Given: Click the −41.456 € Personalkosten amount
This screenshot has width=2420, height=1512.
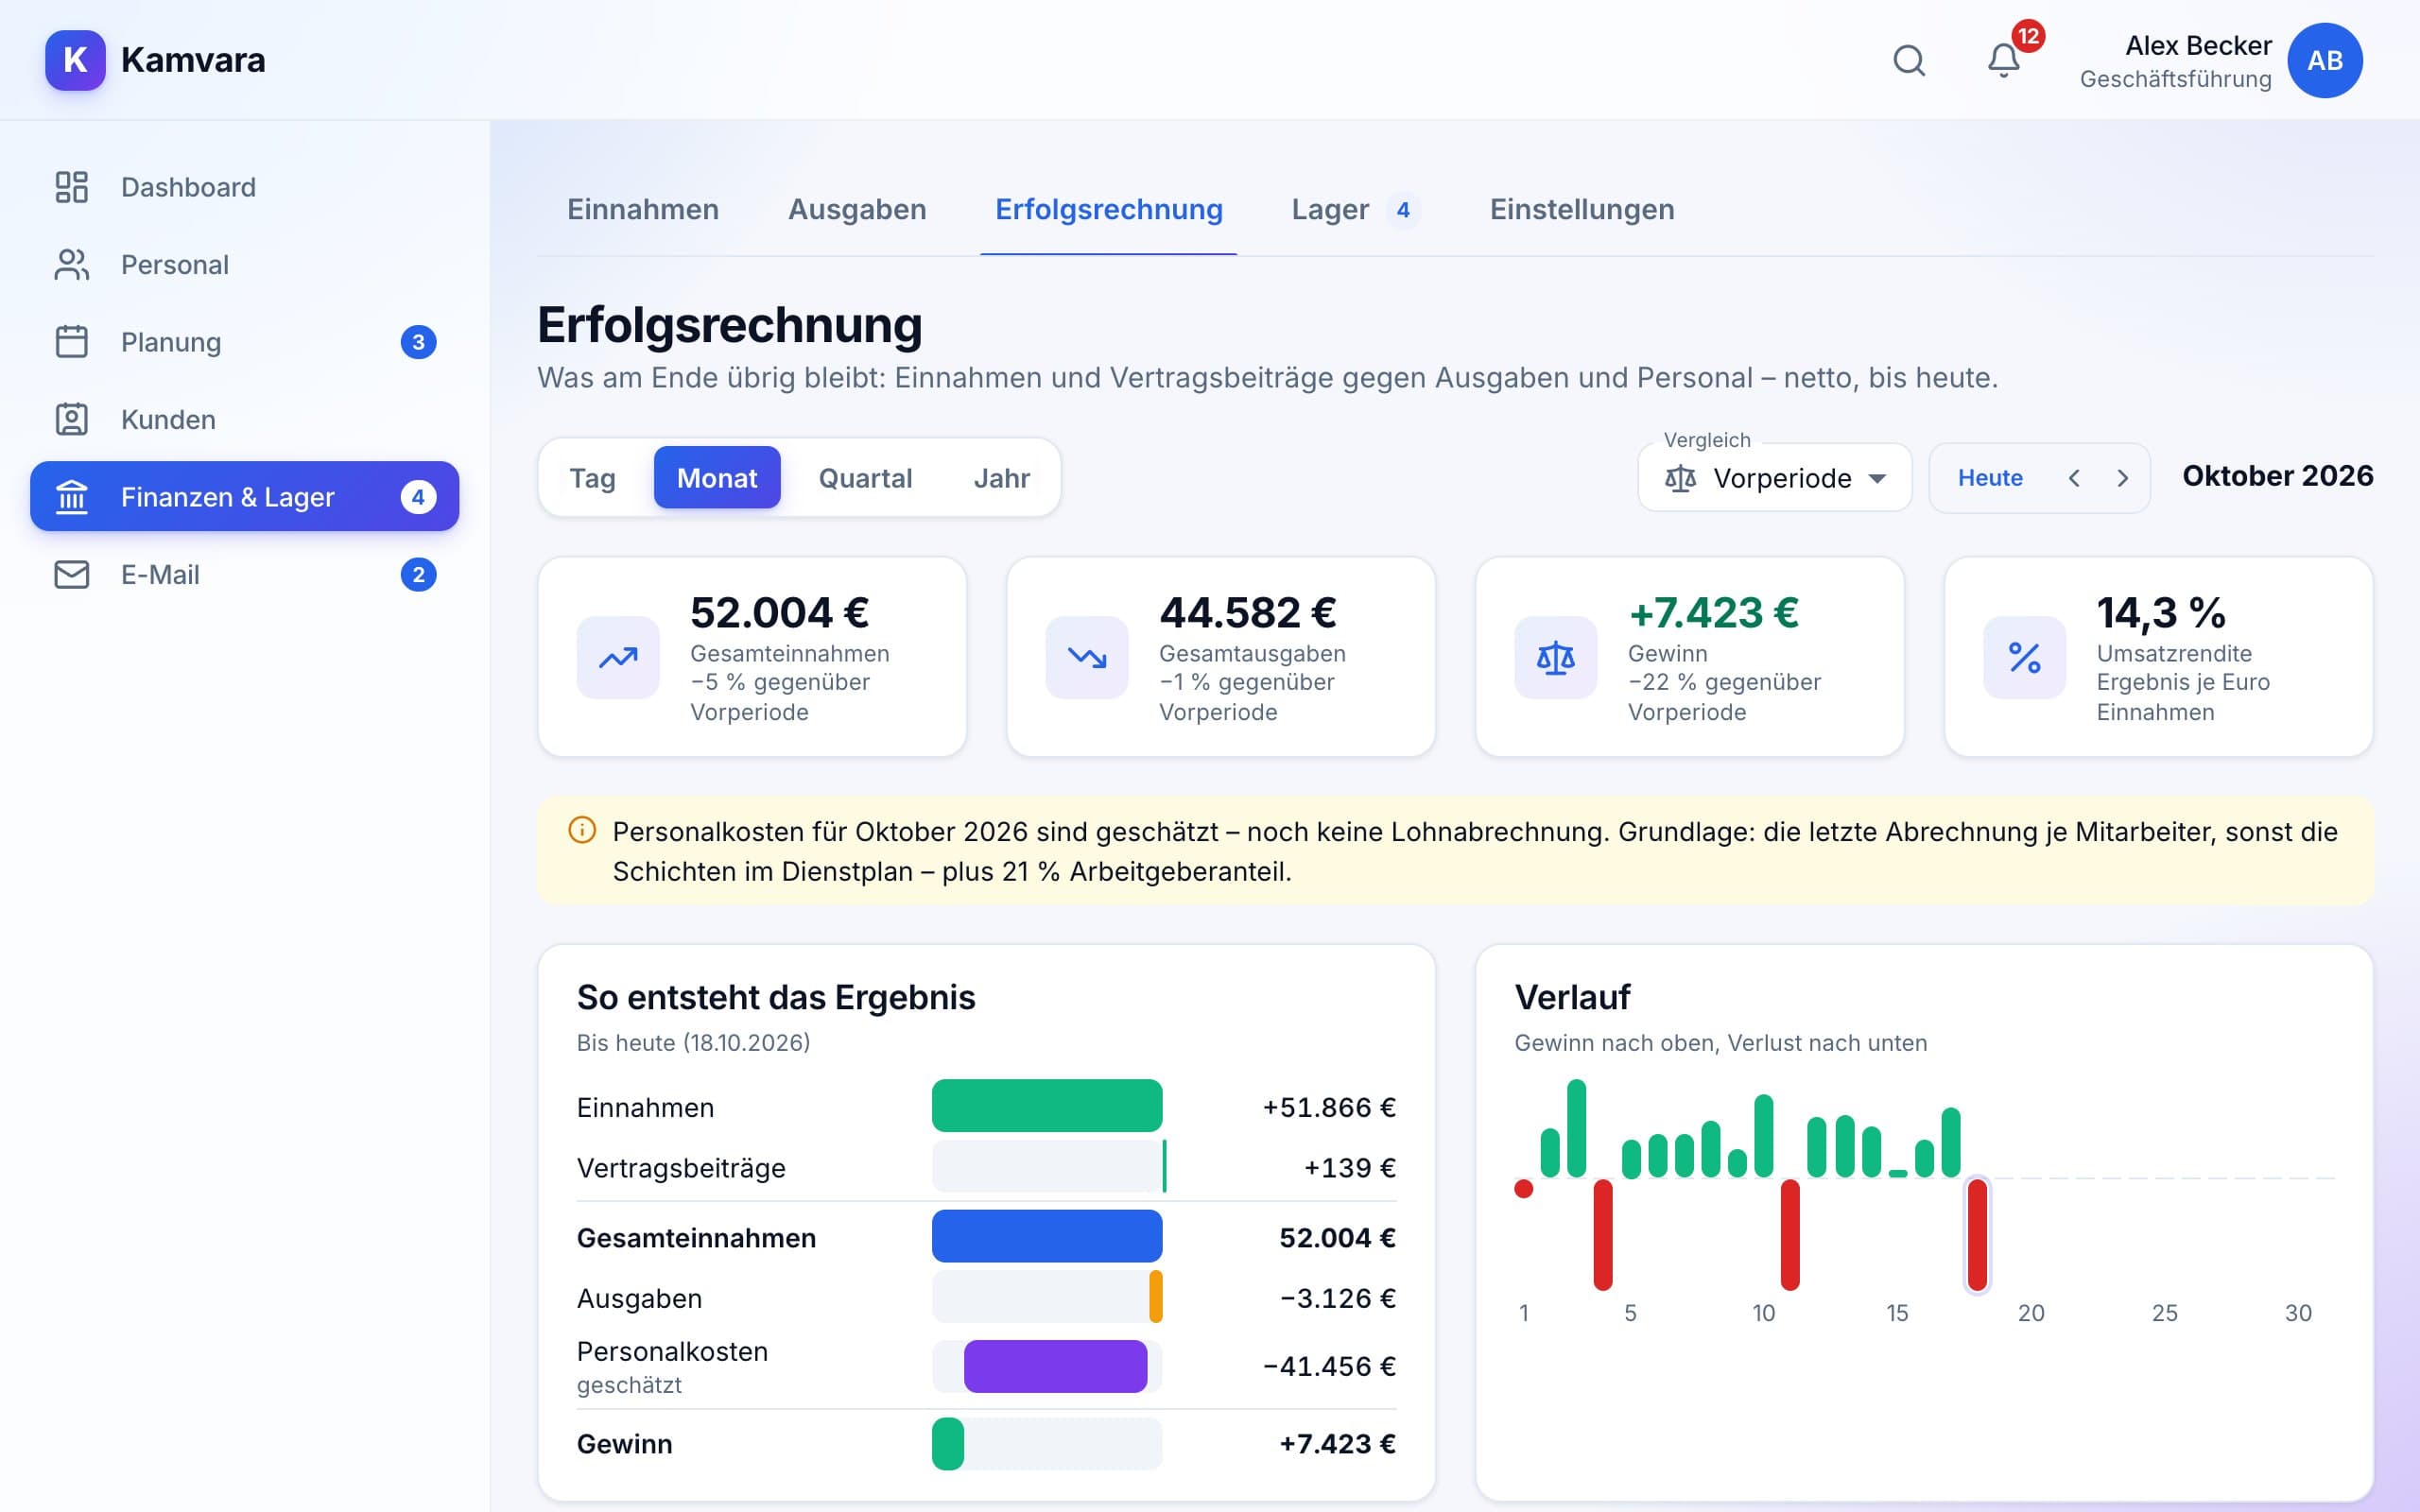Looking at the screenshot, I should point(1329,1366).
